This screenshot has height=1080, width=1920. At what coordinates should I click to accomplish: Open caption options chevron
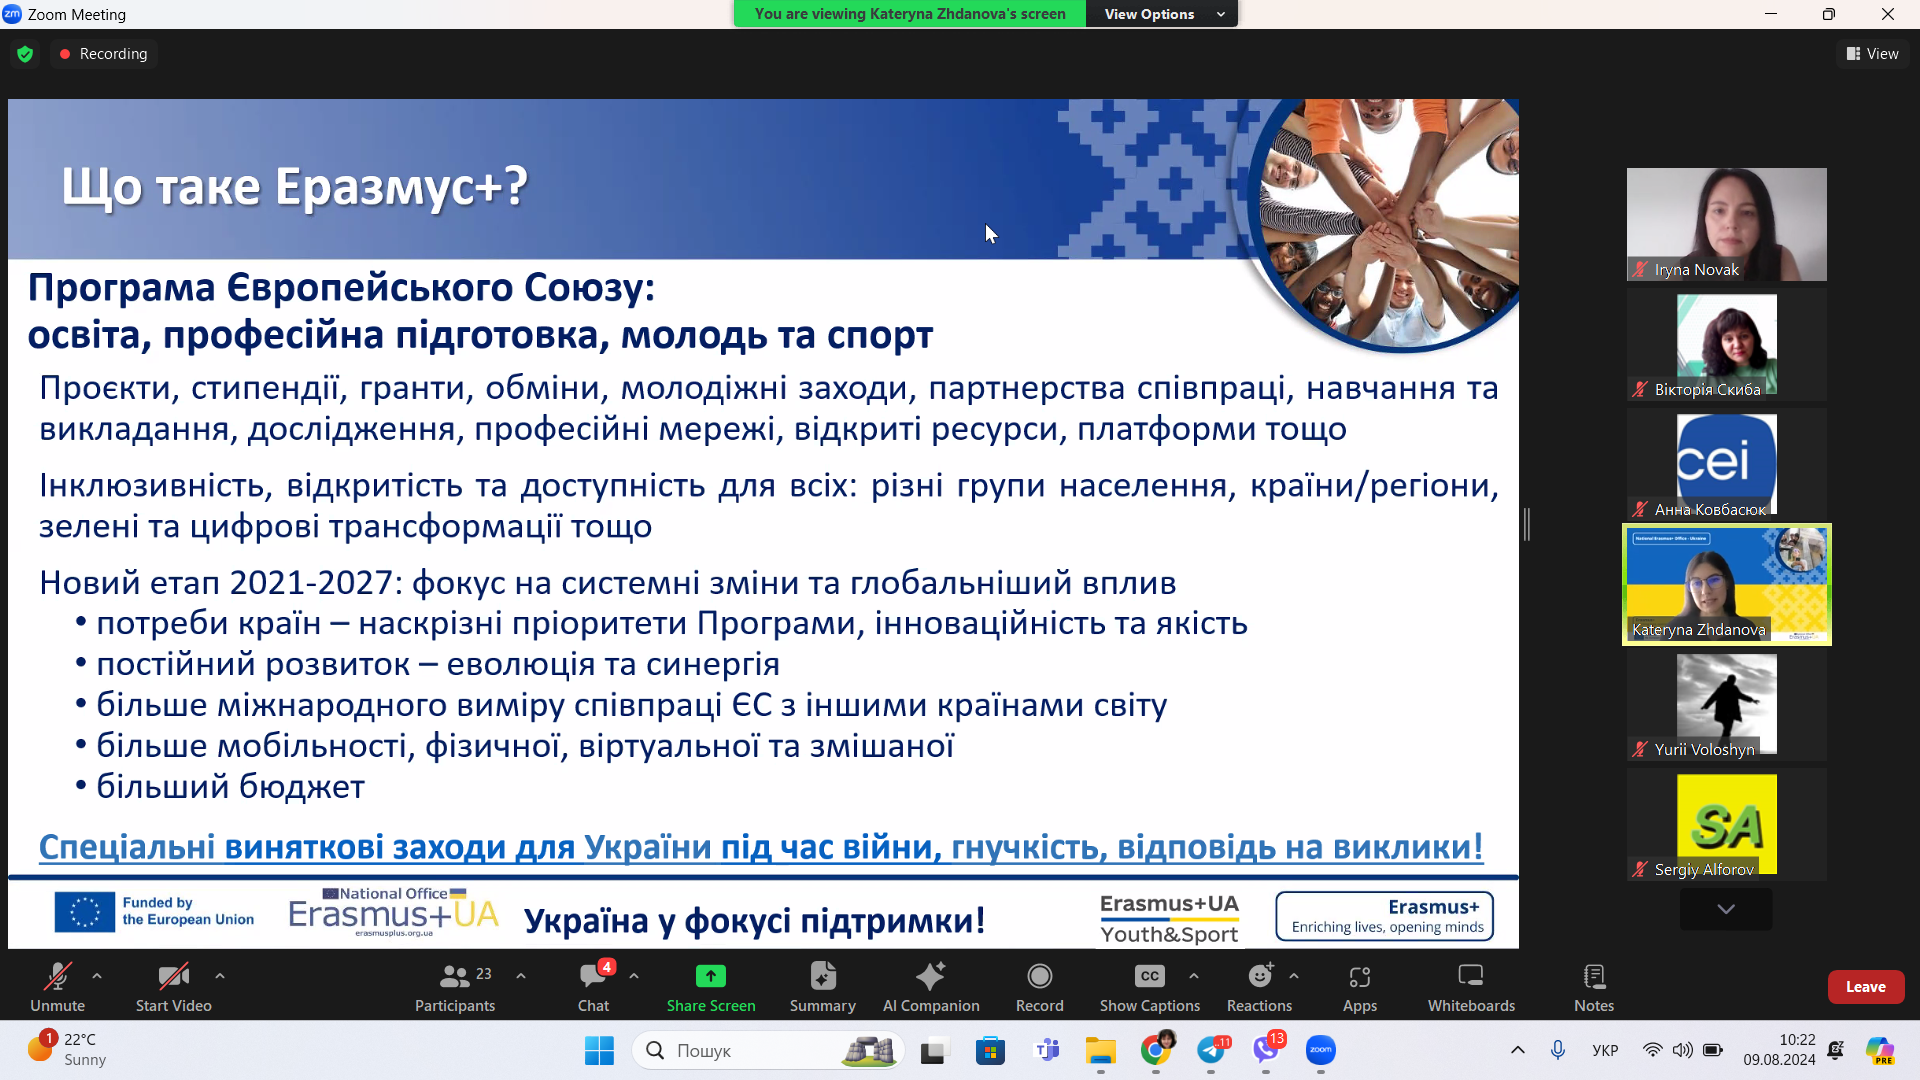pos(1193,976)
